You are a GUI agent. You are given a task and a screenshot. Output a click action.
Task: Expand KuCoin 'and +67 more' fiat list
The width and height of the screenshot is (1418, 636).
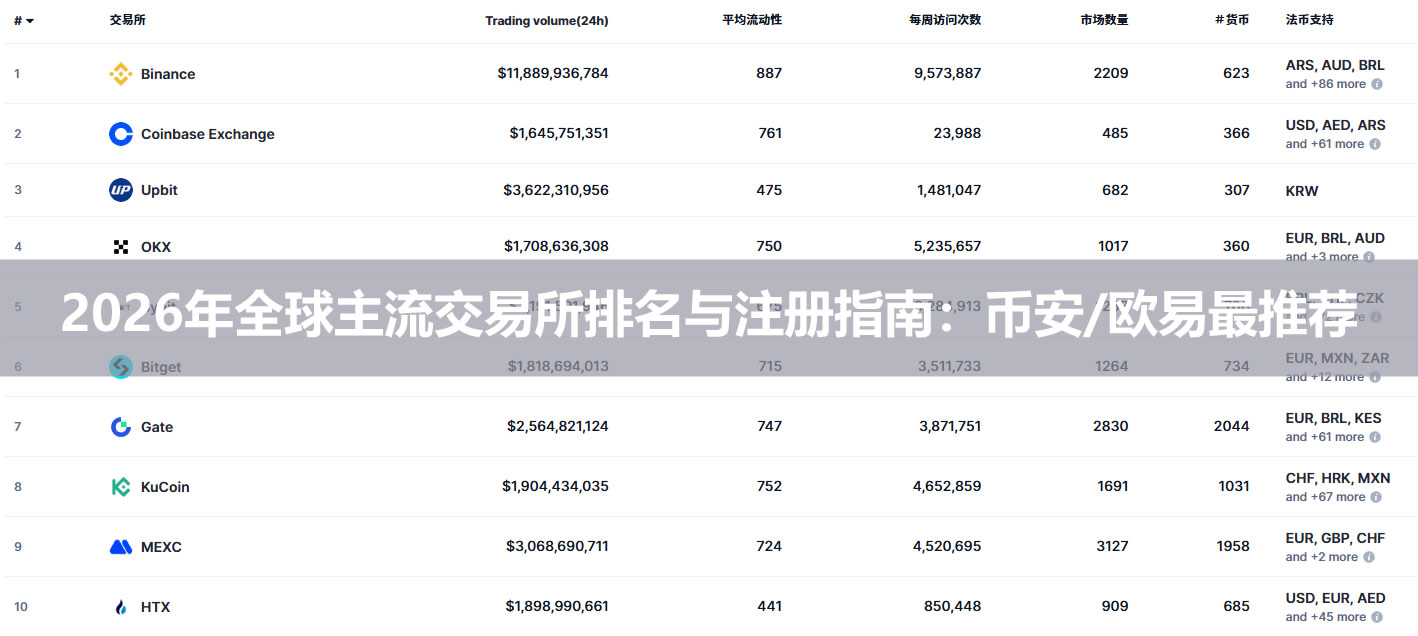[1326, 497]
